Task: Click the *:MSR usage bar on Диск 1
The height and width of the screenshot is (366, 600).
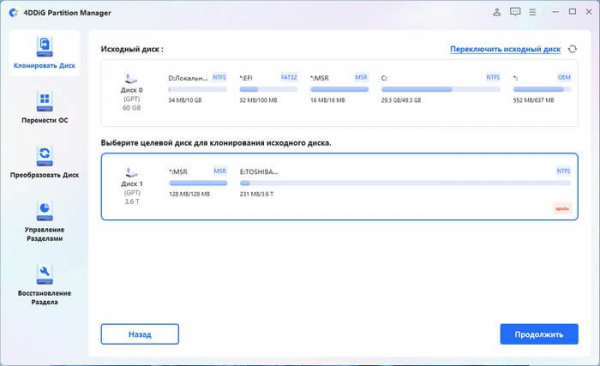Action: pyautogui.click(x=198, y=183)
